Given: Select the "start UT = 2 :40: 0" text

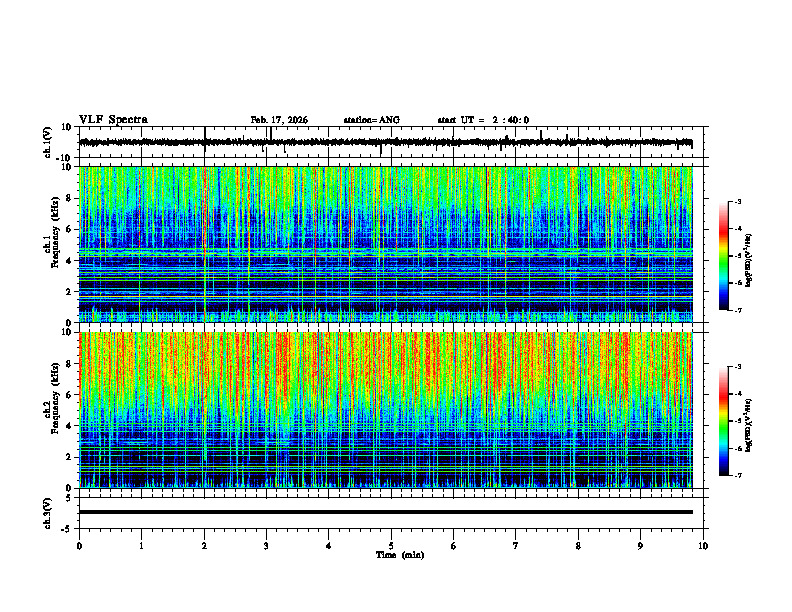Looking at the screenshot, I should (x=483, y=120).
